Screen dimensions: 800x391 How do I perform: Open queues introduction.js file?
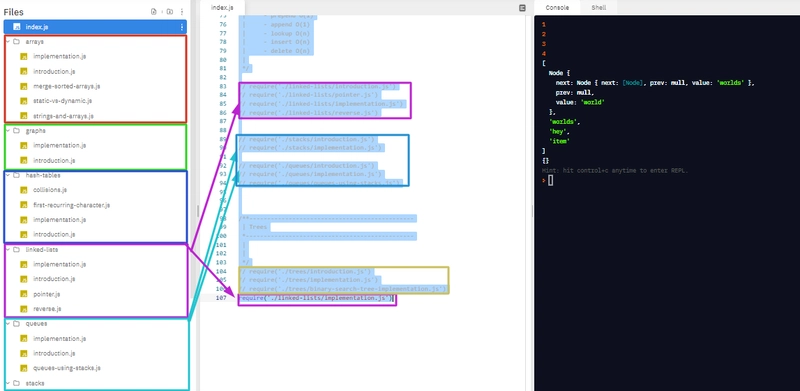tap(54, 353)
